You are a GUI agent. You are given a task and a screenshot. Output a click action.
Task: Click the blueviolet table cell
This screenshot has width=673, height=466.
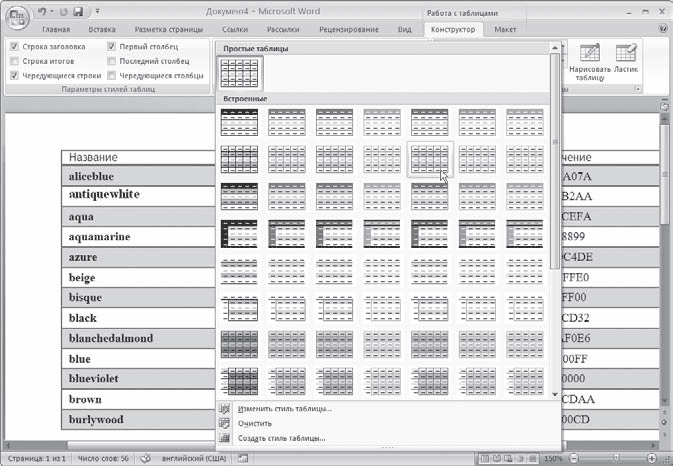(138, 379)
